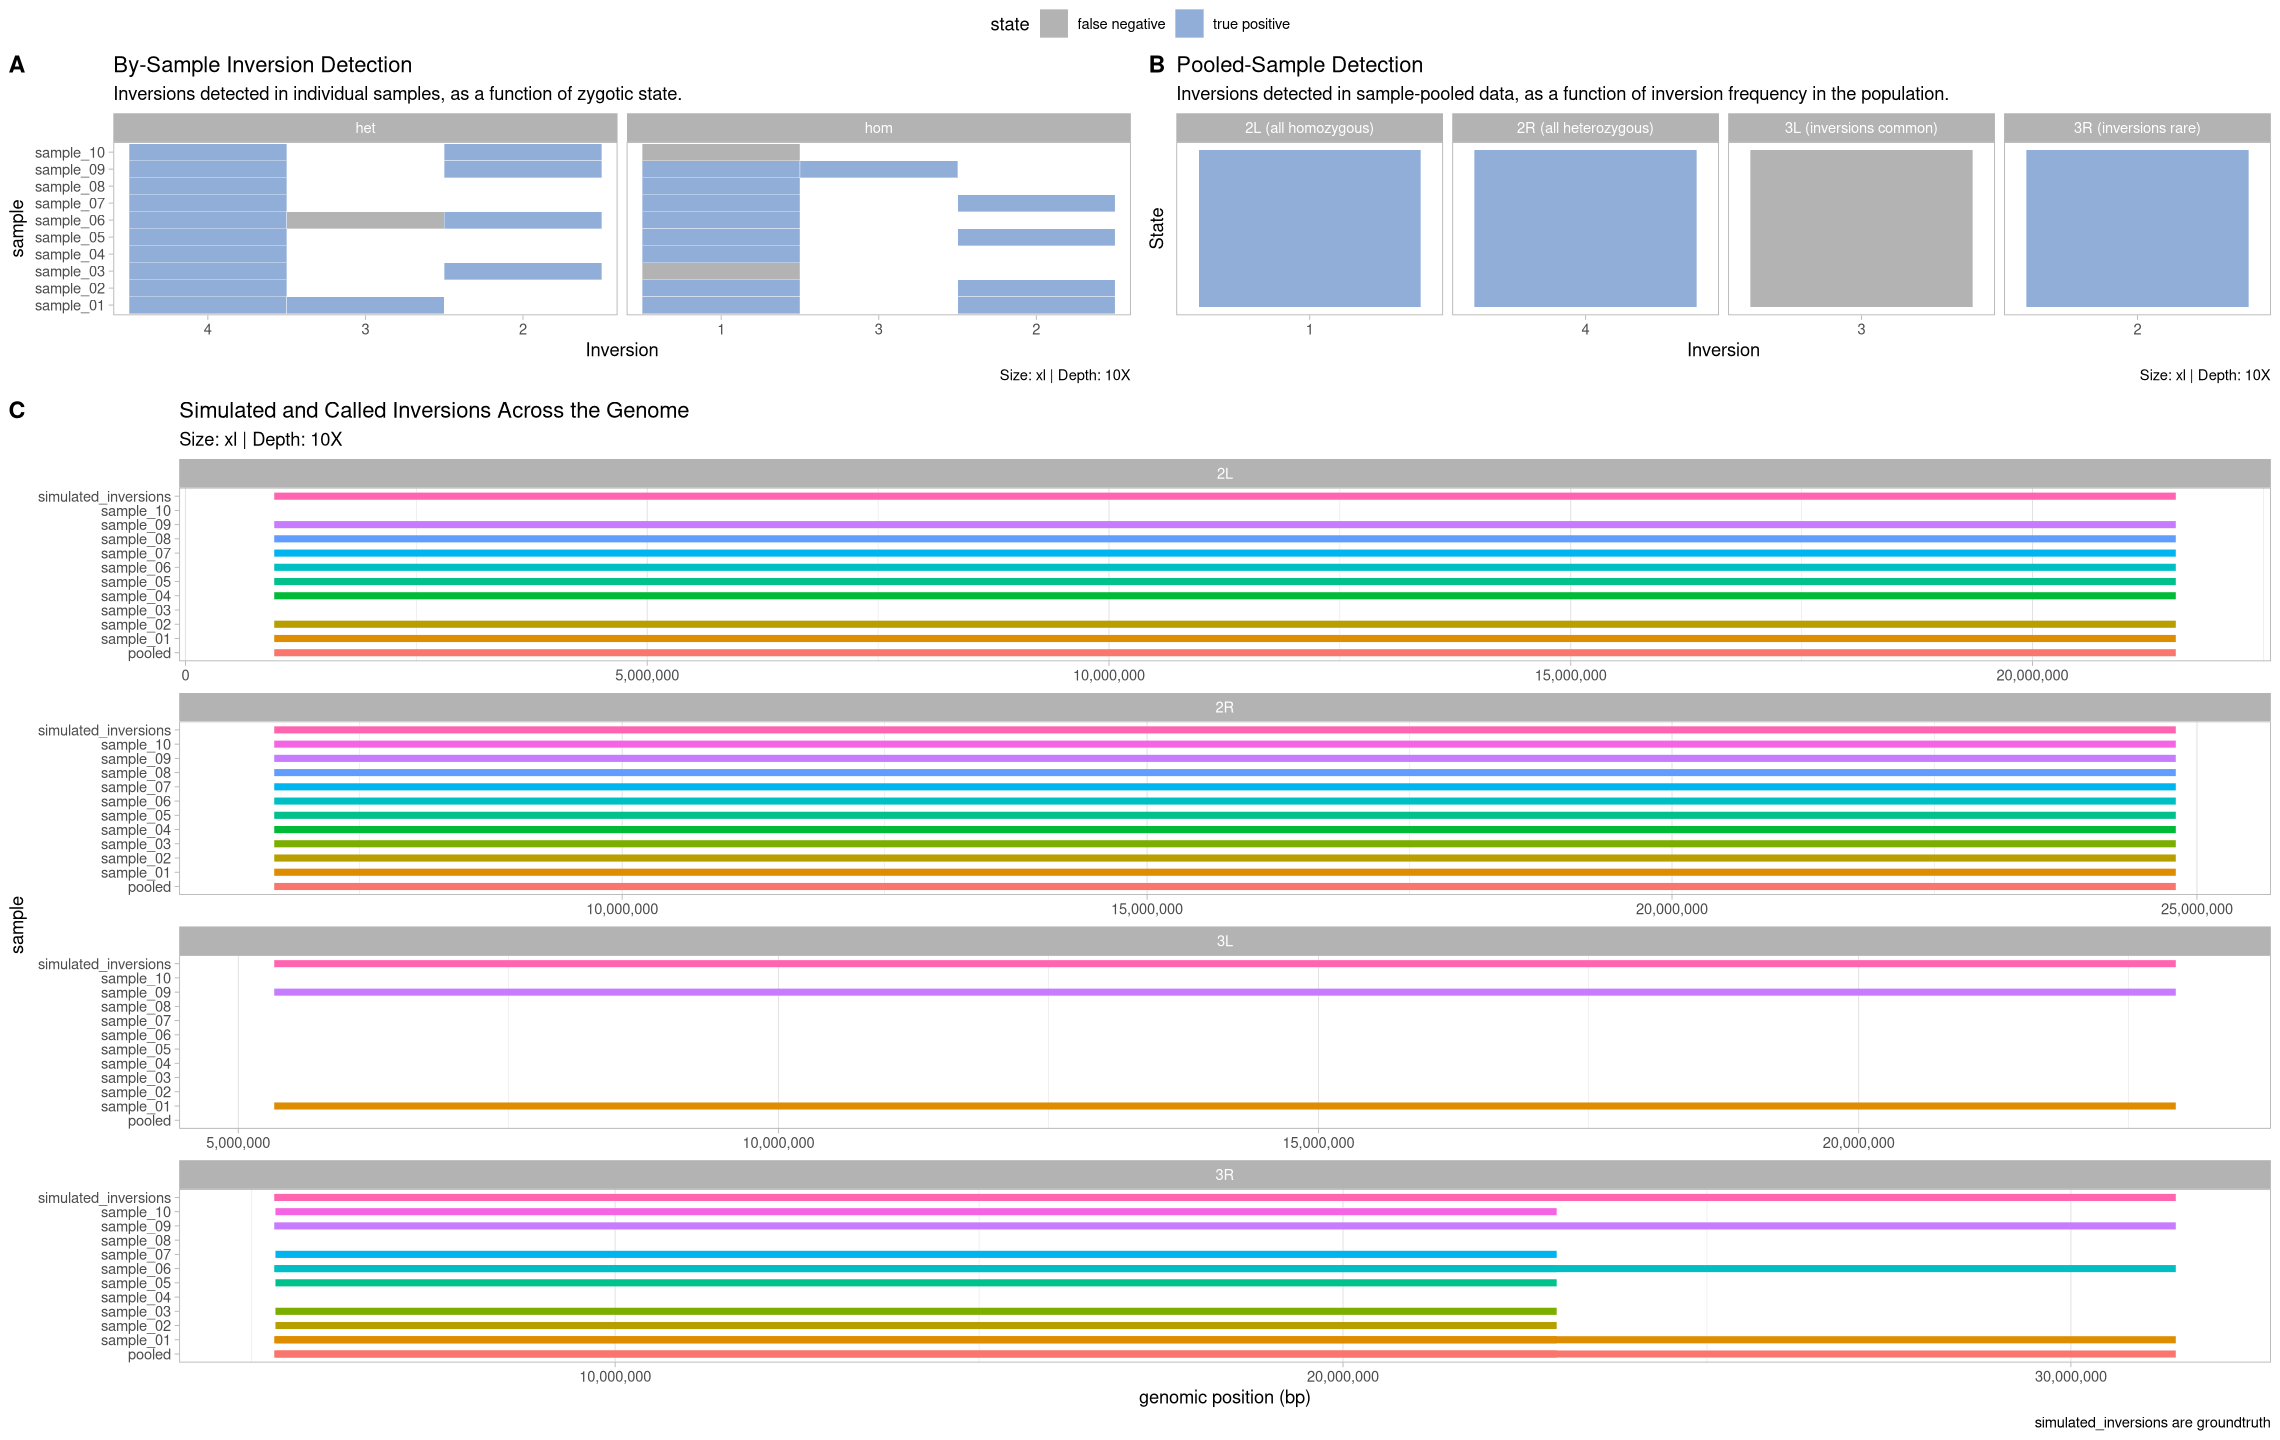Click the '3R (inversions rare)' strip header
This screenshot has height=1440, width=2280.
coord(2137,128)
